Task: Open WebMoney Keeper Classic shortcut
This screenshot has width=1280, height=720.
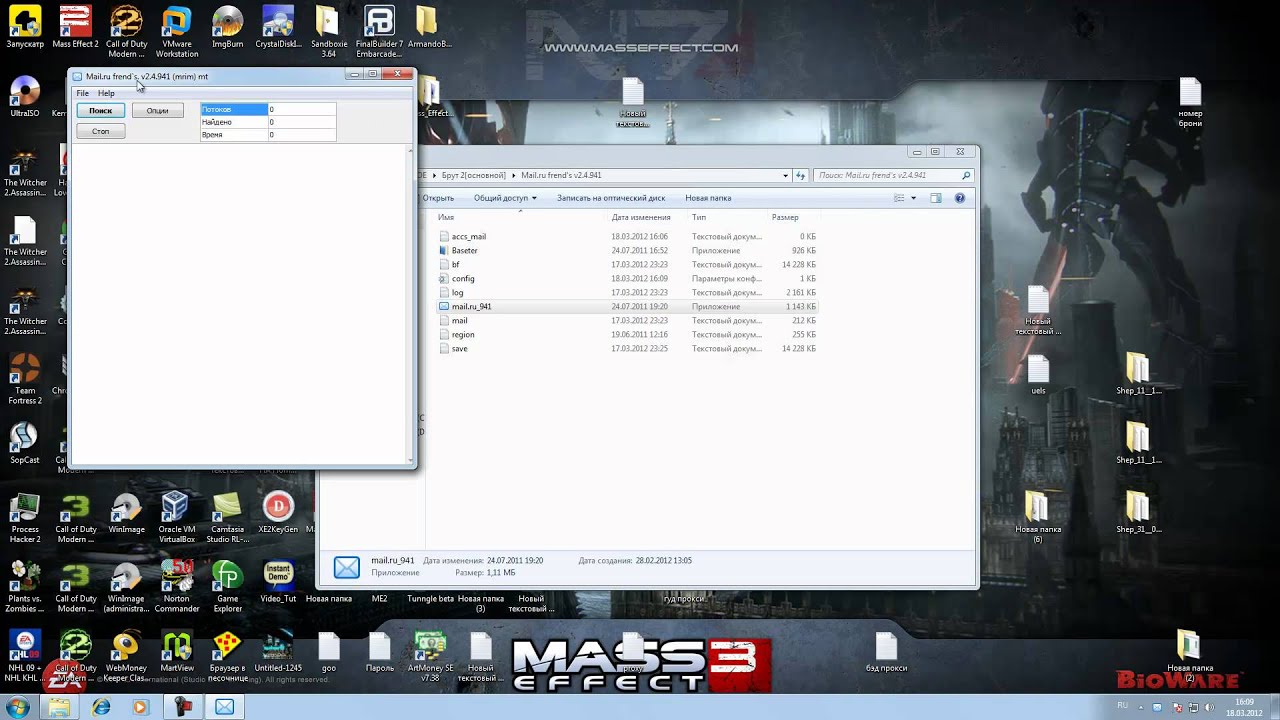Action: 126,656
